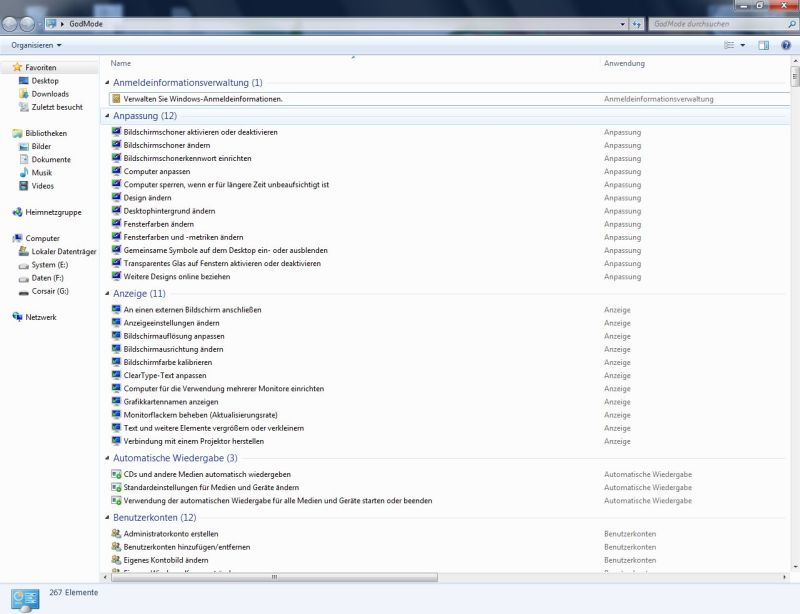Open the view options dropdown arrow

click(x=742, y=45)
